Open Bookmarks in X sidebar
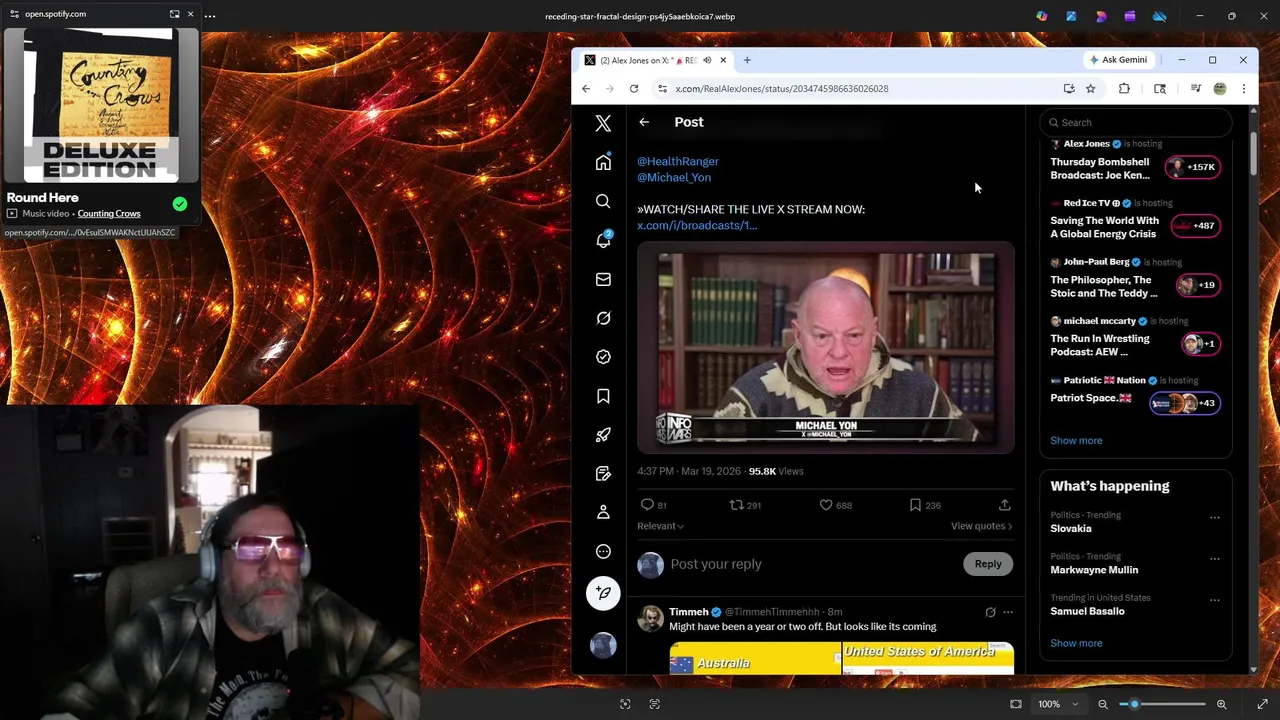This screenshot has height=720, width=1280. click(603, 396)
